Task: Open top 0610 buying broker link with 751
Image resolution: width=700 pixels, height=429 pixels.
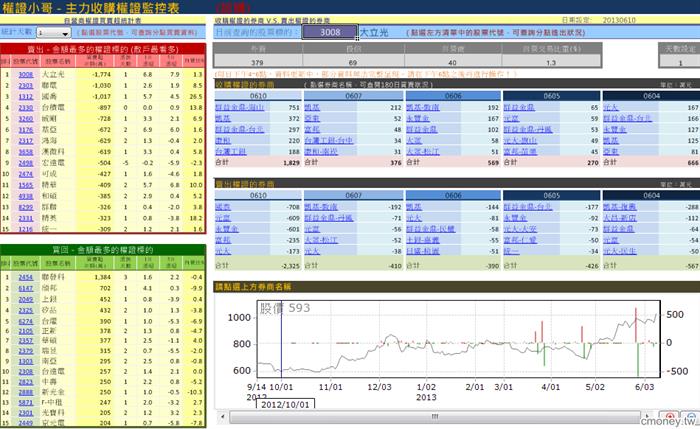Action: pyautogui.click(x=239, y=108)
